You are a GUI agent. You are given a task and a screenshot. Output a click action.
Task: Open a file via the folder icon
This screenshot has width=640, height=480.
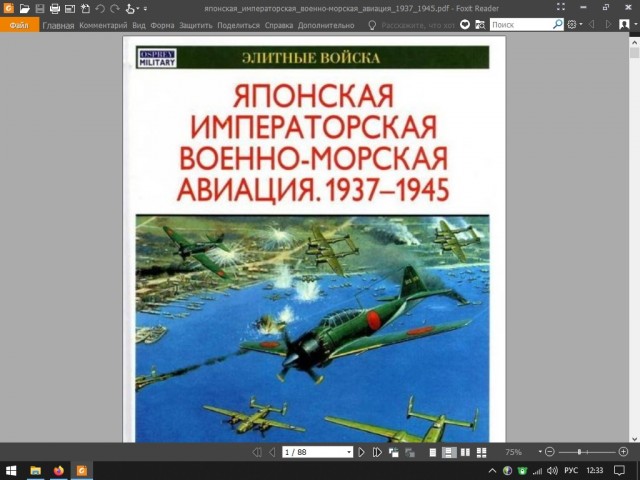pos(24,8)
